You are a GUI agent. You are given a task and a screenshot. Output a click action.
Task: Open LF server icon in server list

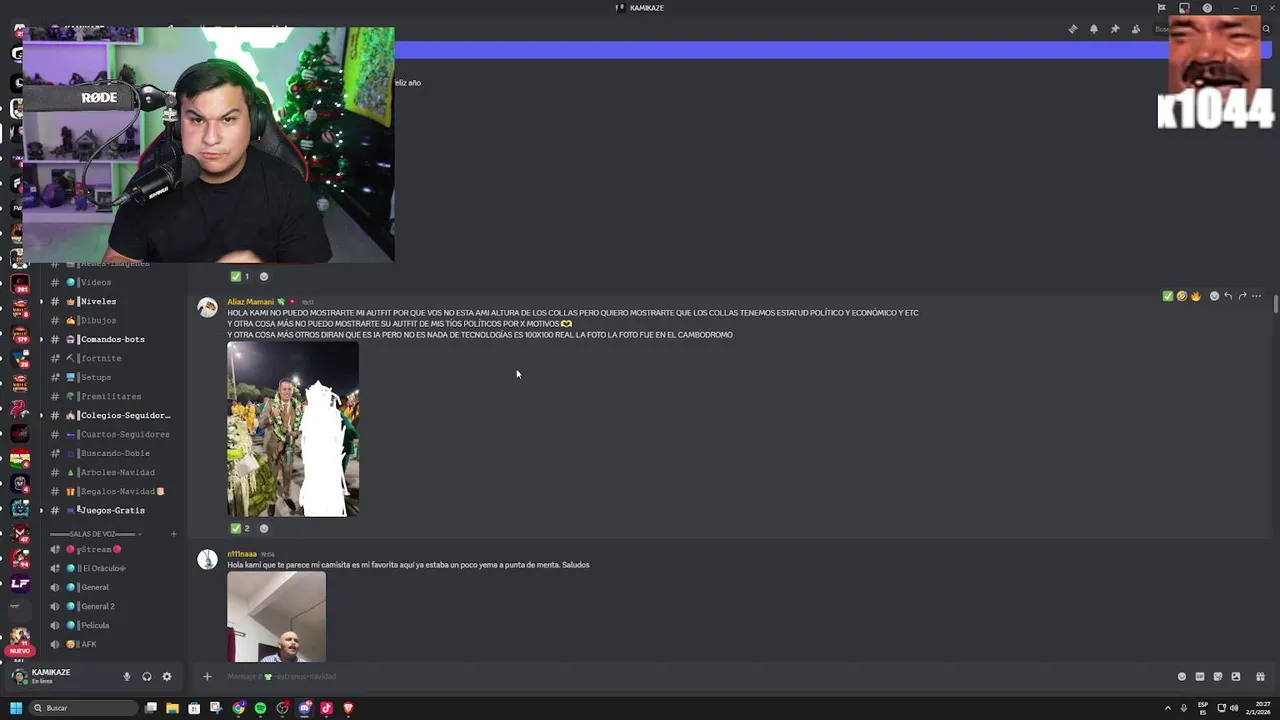(x=20, y=584)
